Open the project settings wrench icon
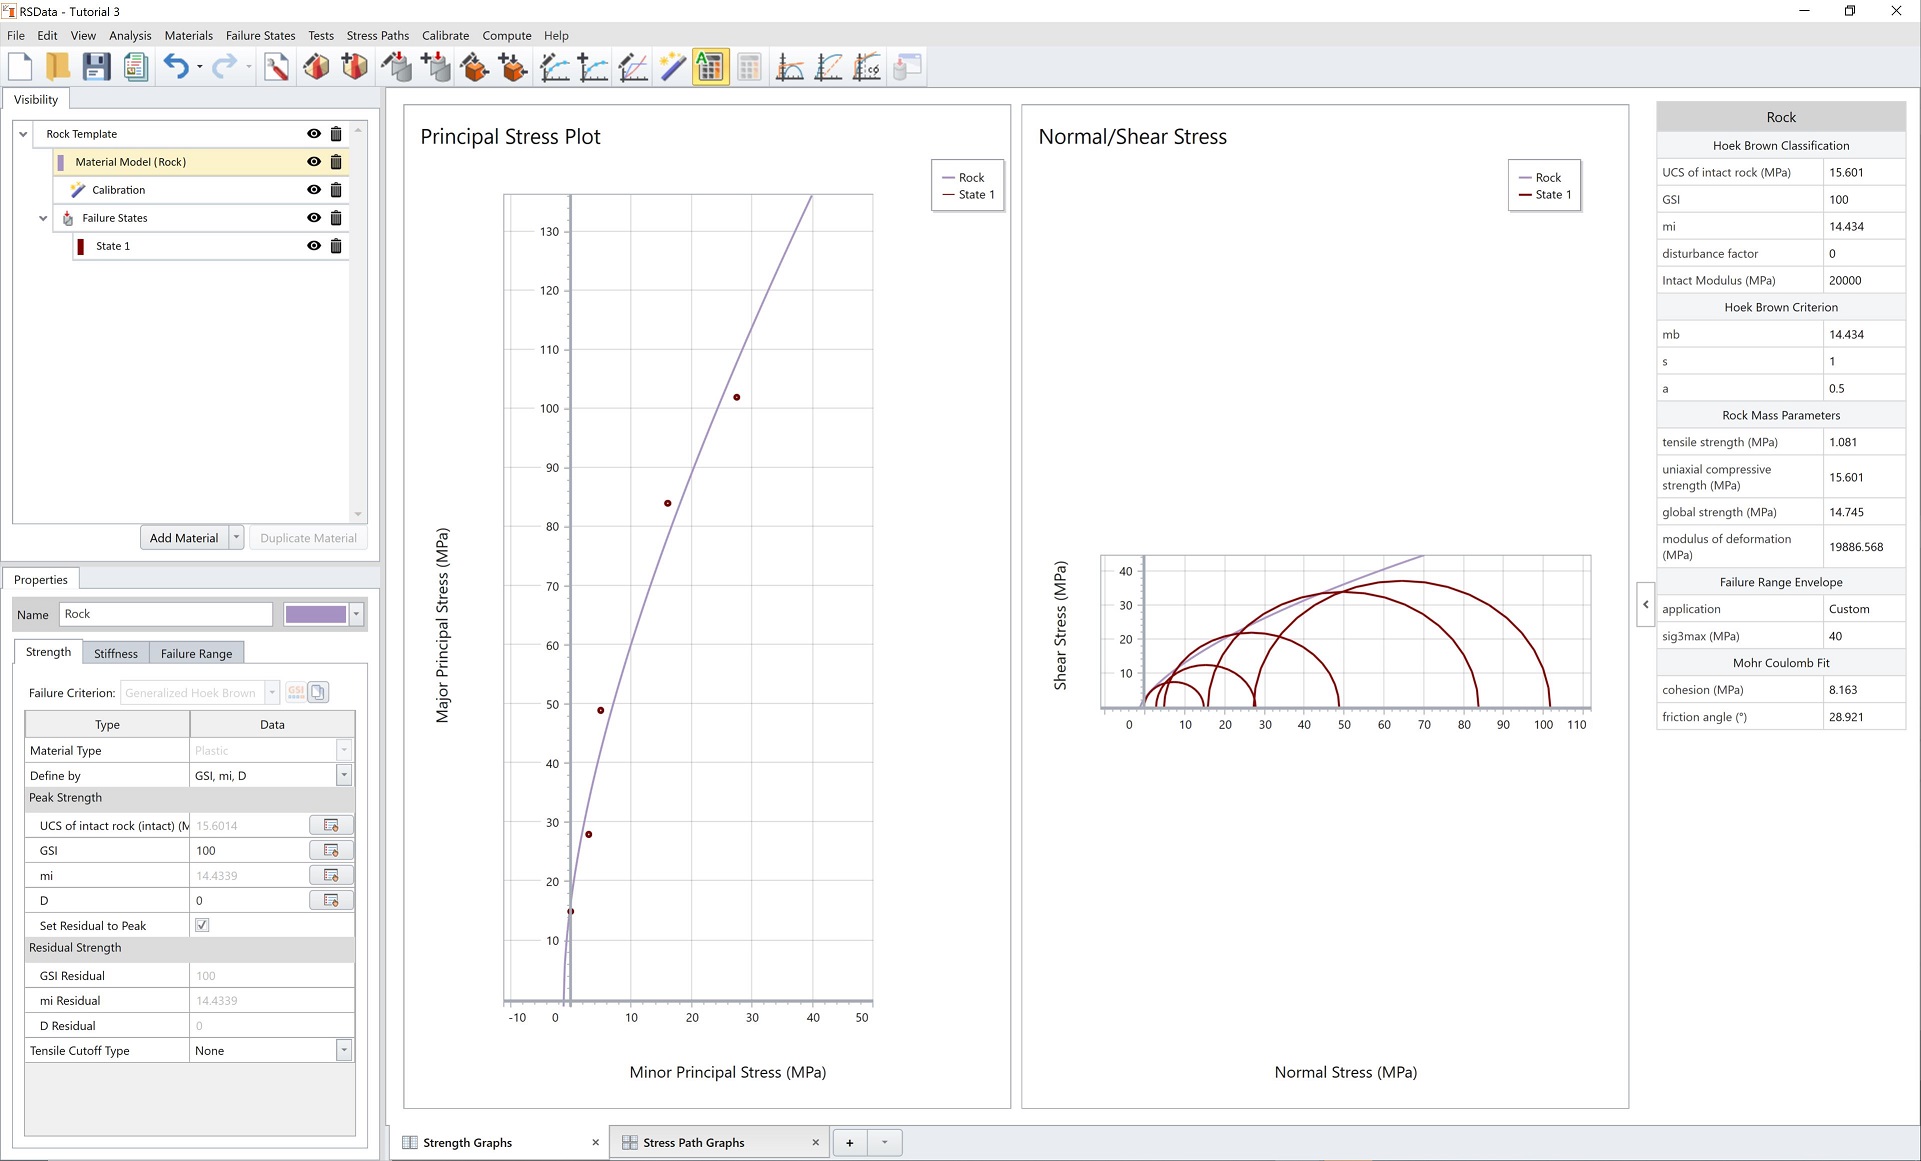 (277, 67)
